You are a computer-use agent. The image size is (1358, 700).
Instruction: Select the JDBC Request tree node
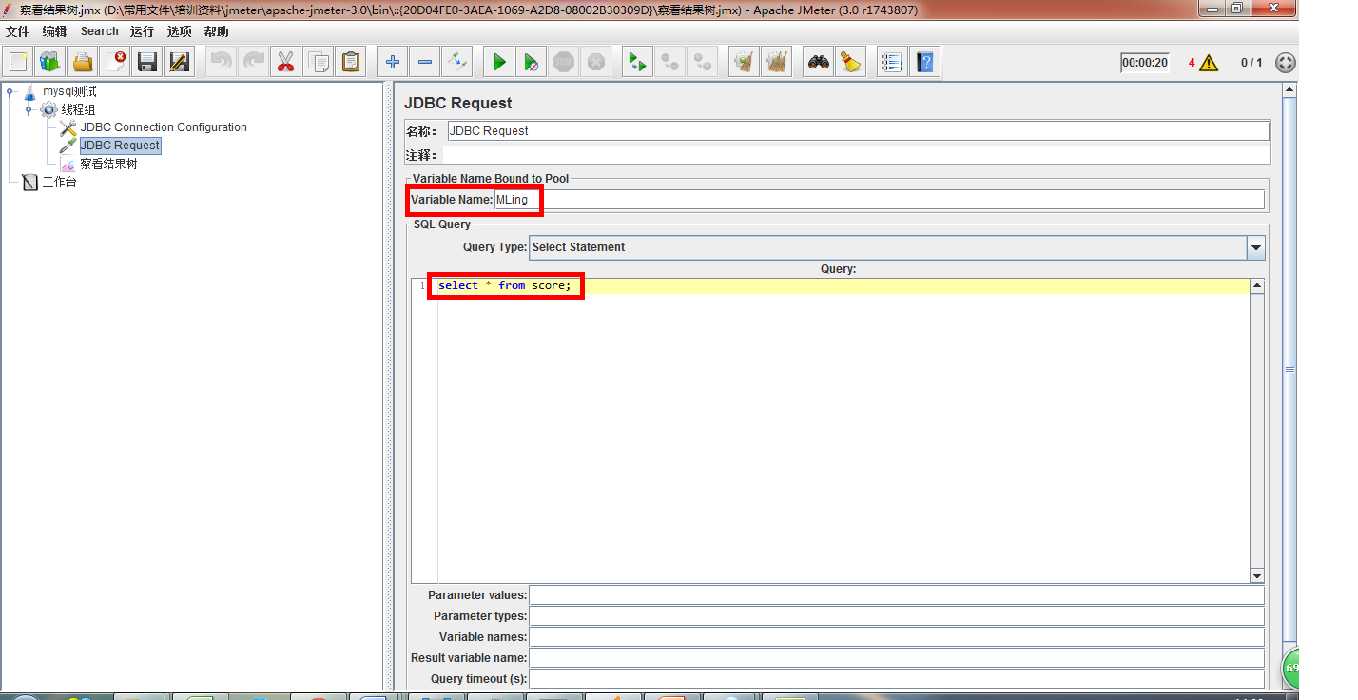click(x=120, y=145)
